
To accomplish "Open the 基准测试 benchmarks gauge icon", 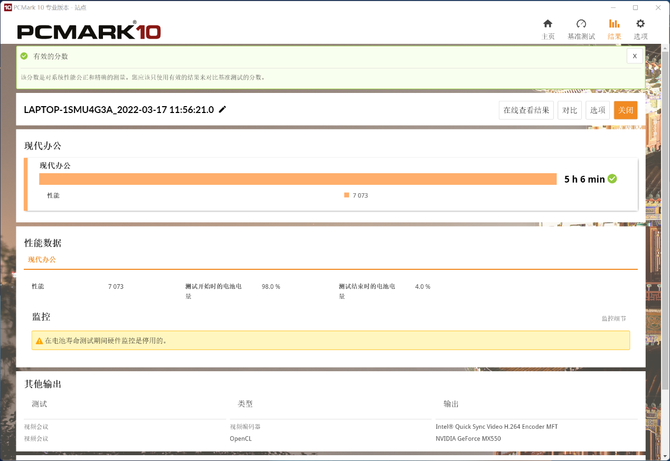I will (581, 28).
